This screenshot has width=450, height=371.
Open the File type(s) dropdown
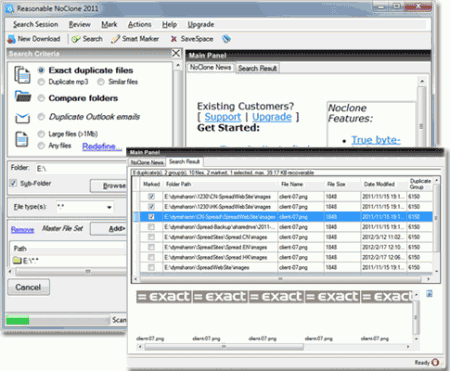109,207
